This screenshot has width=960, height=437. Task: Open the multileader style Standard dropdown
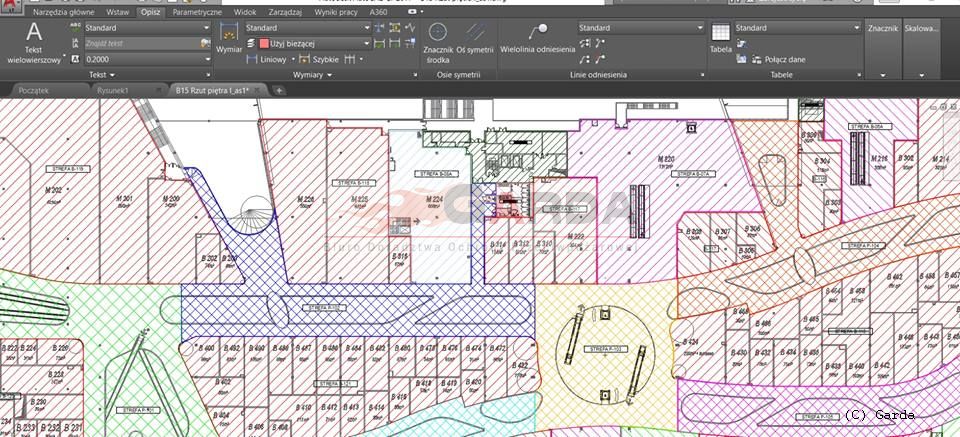(x=641, y=28)
